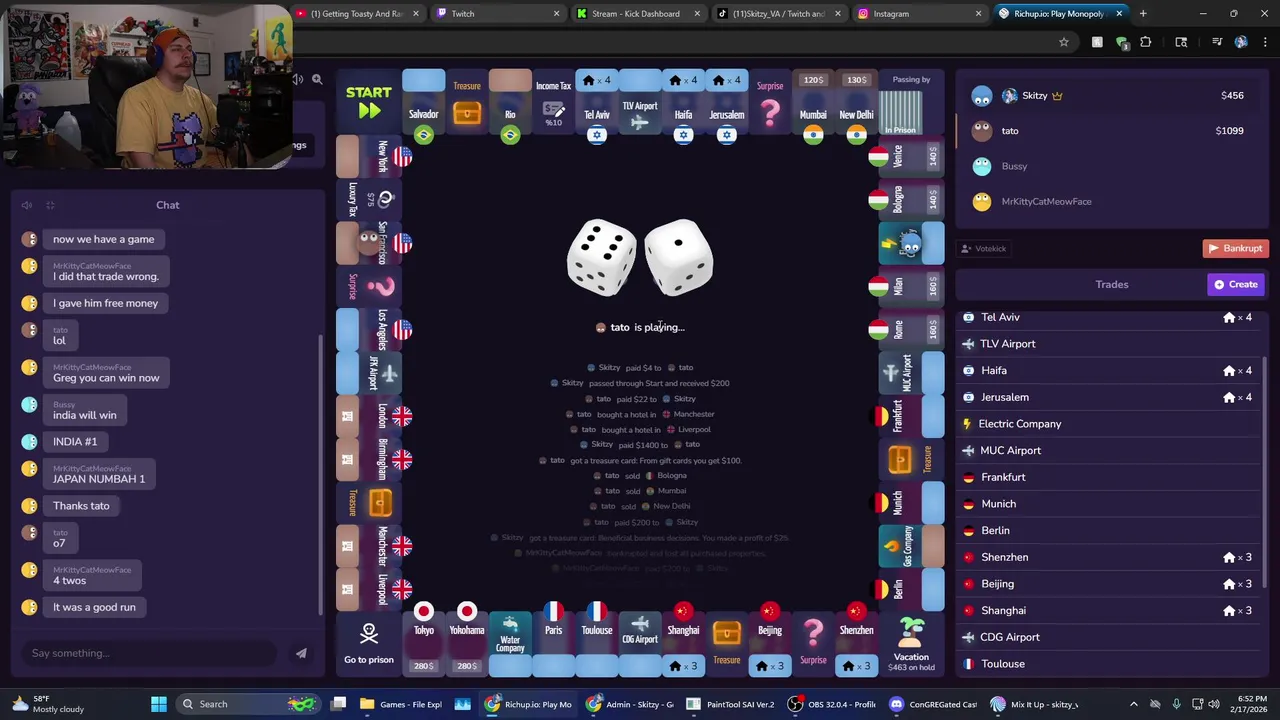Select player Skitzy in players list
The height and width of the screenshot is (720, 1280).
click(1112, 96)
